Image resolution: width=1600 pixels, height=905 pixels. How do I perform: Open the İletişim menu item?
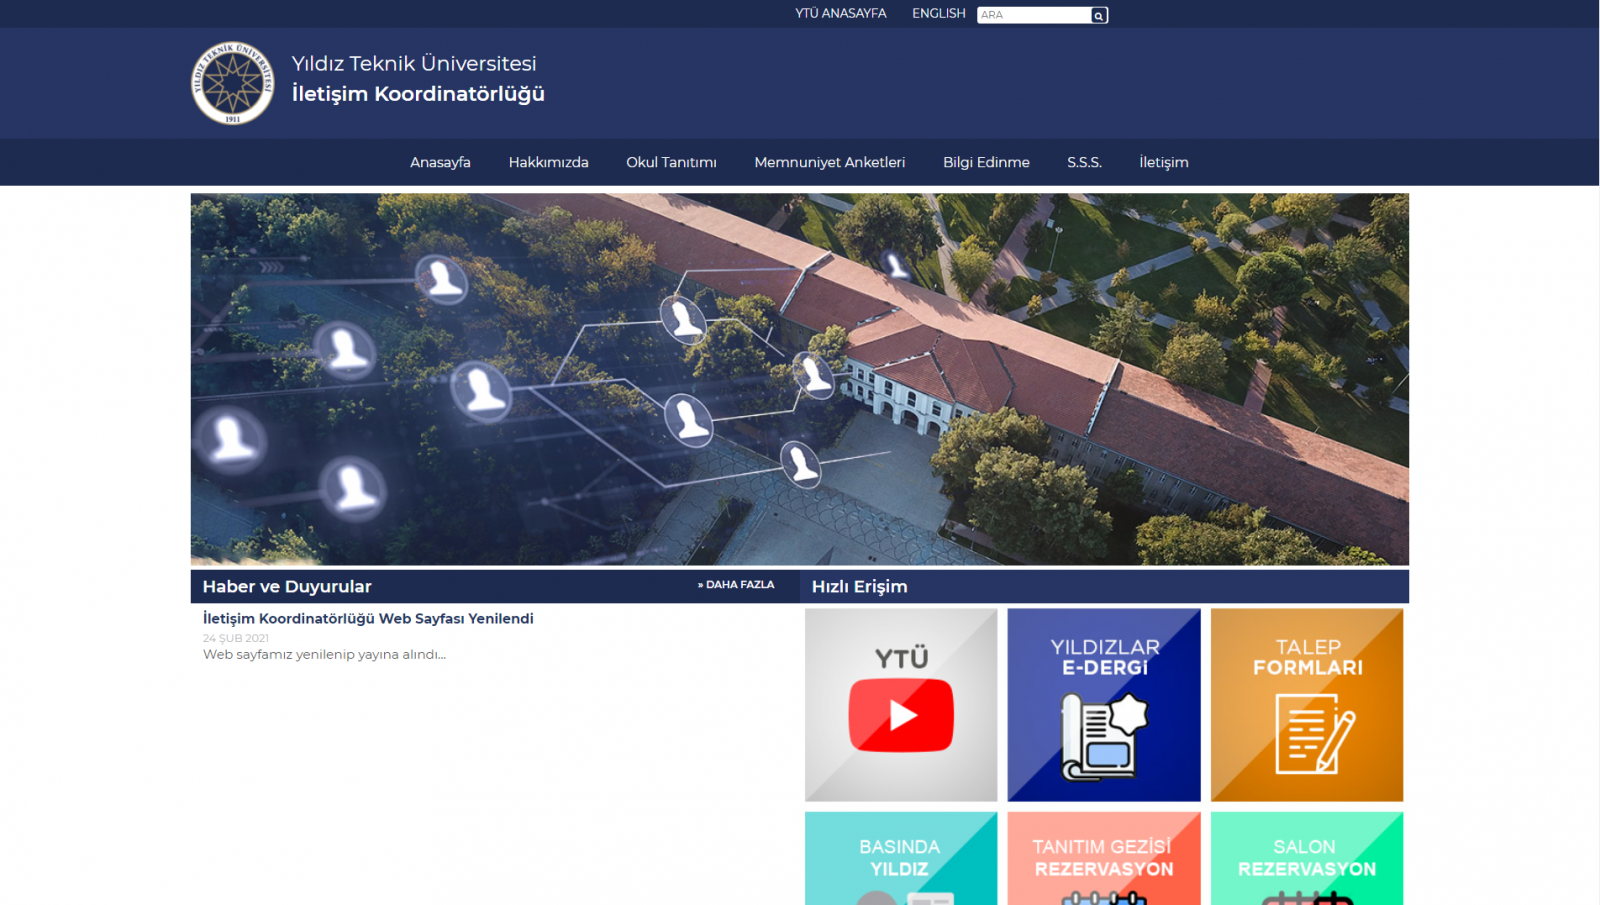click(x=1164, y=162)
